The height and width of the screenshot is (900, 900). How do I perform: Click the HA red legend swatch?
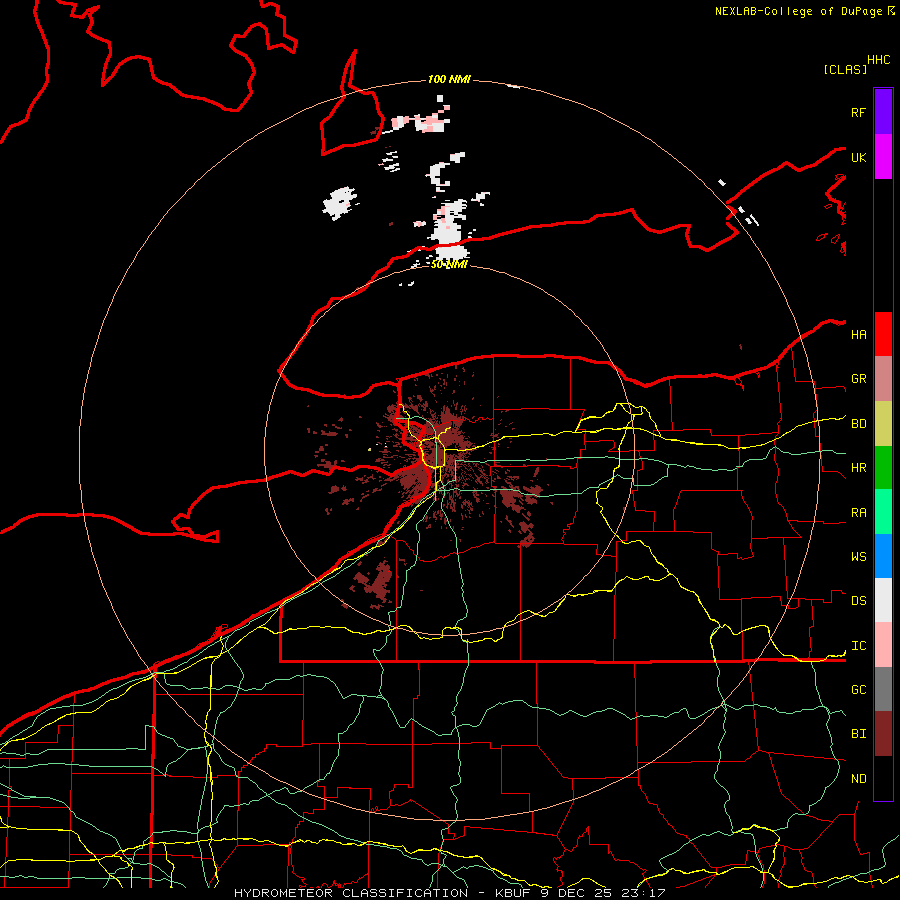883,334
